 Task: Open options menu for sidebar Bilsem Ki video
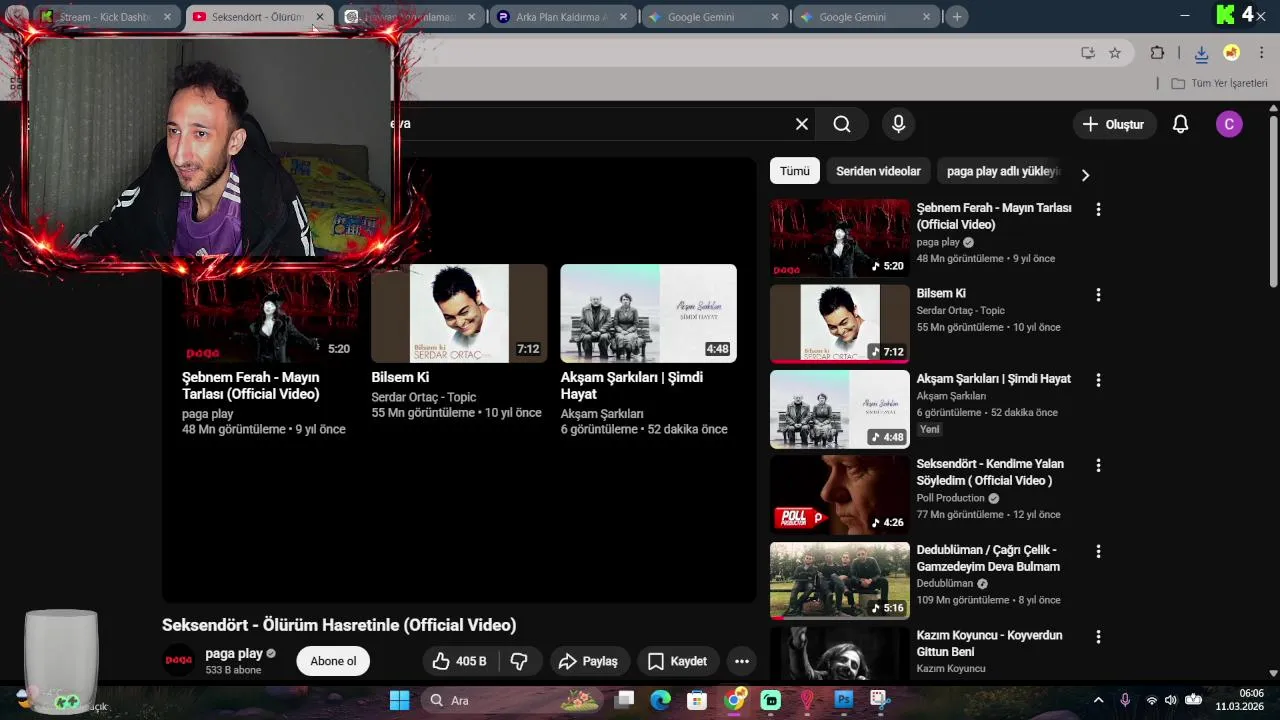pyautogui.click(x=1098, y=294)
